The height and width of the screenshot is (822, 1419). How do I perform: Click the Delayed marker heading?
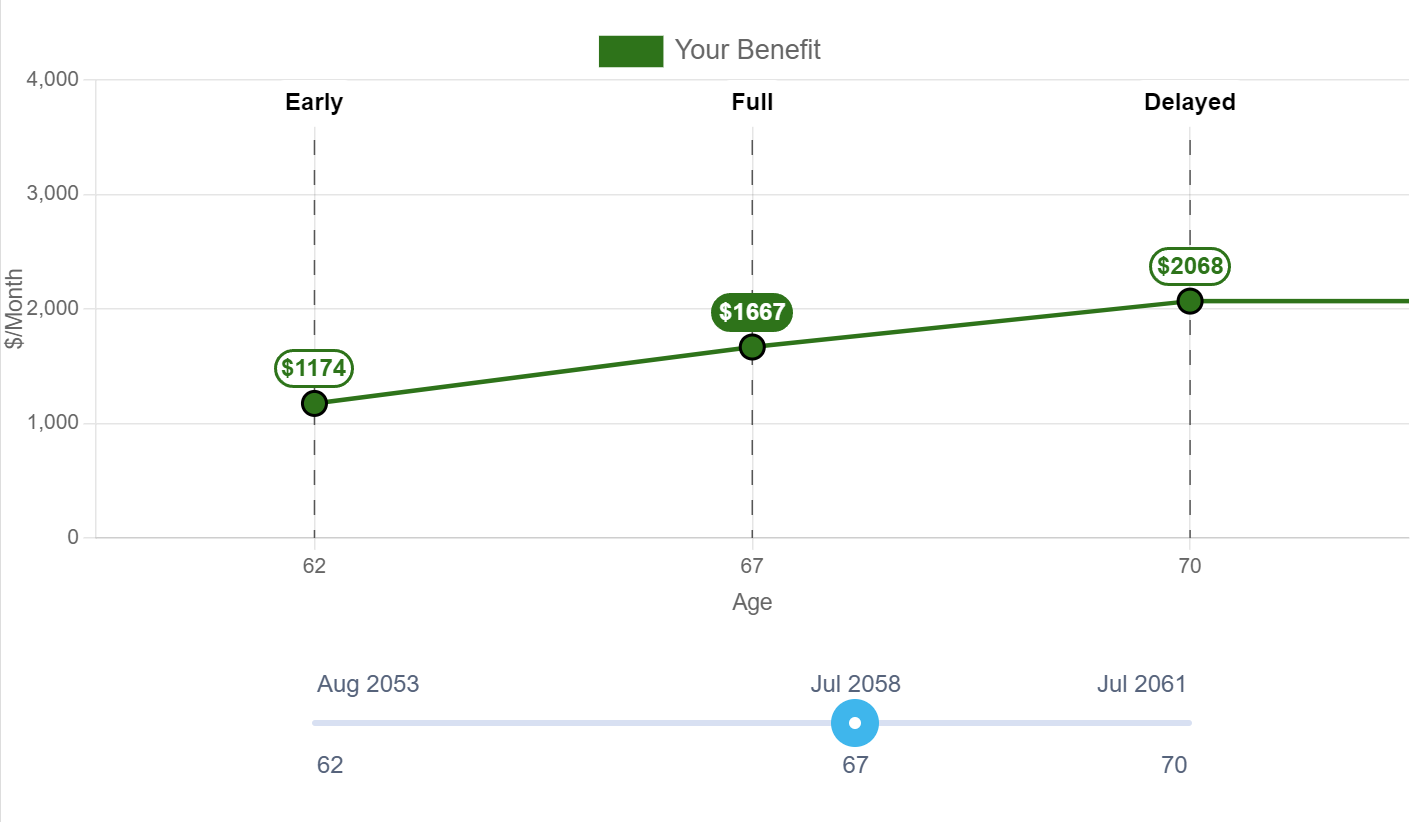[x=1190, y=102]
